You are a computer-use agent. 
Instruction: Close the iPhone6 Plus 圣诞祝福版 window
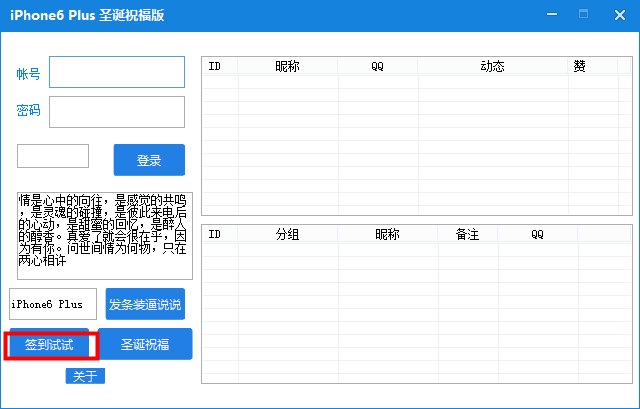point(621,15)
